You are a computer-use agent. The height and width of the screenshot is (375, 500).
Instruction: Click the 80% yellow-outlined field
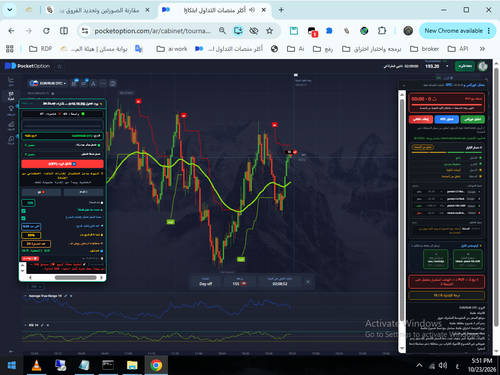click(31, 235)
